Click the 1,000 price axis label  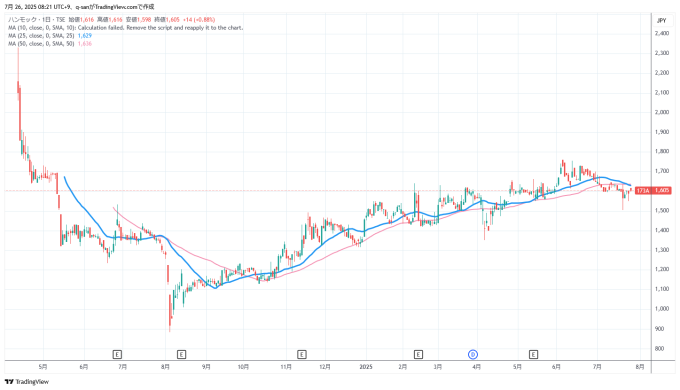662,309
